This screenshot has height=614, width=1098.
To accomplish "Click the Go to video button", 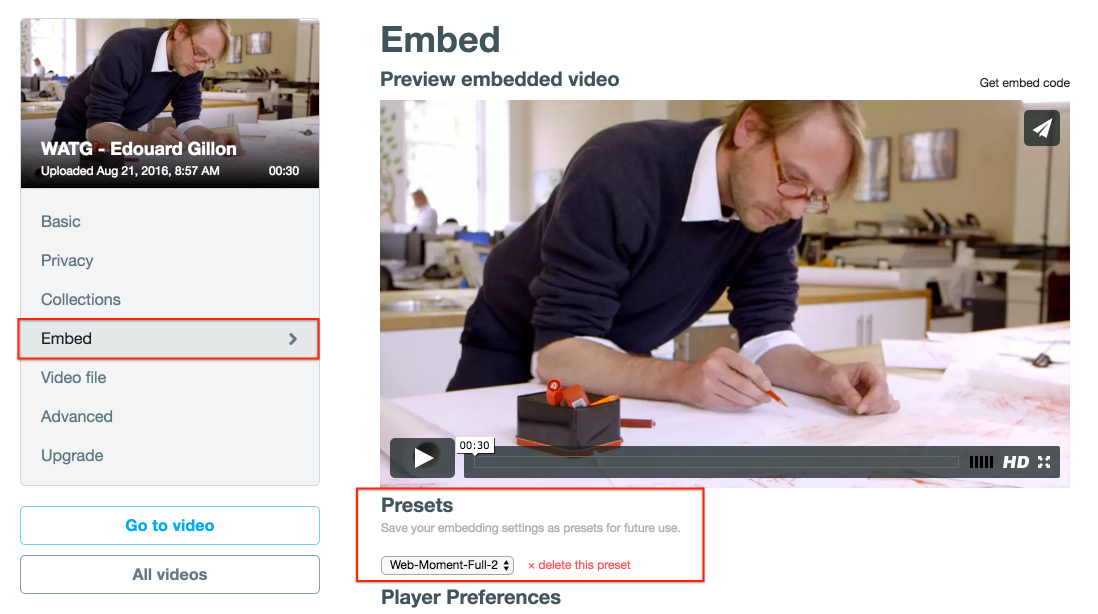I will tap(170, 526).
